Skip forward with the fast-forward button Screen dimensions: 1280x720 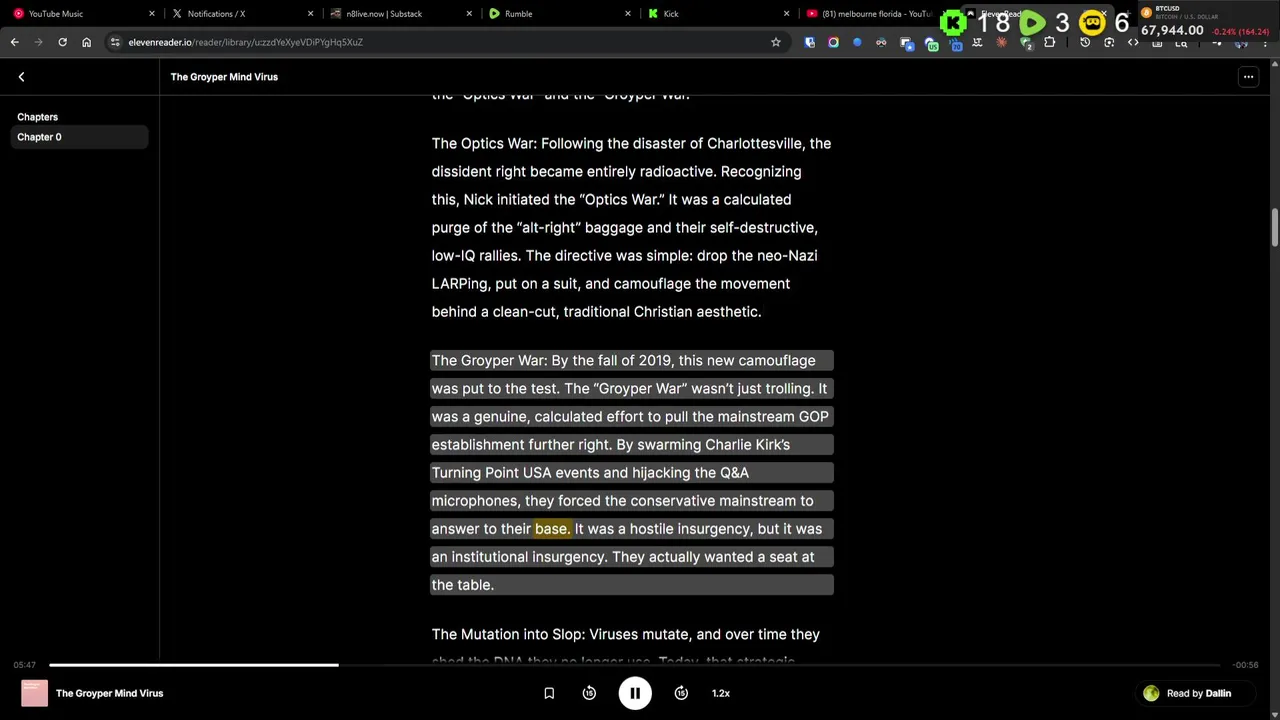coord(681,693)
